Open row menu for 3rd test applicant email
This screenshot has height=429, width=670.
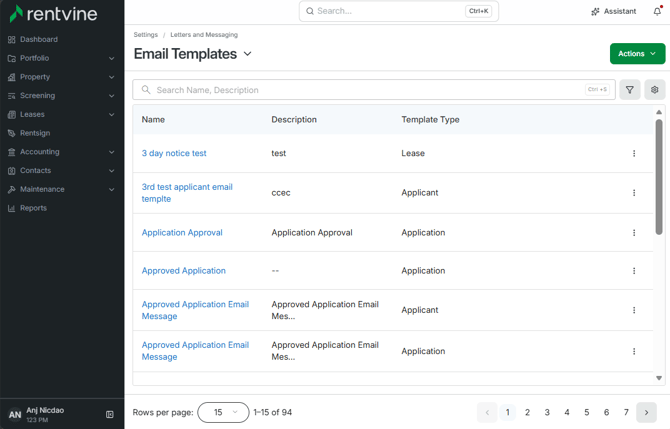[x=634, y=193]
